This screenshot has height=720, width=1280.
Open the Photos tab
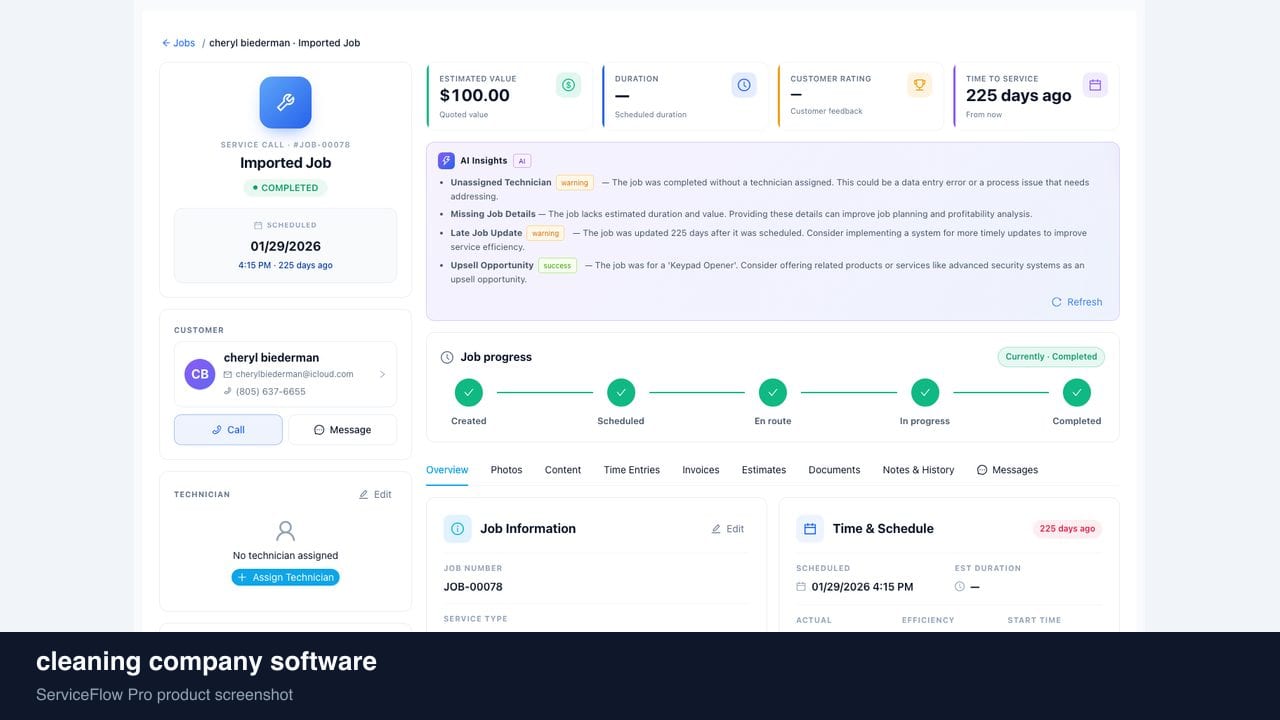pos(506,470)
